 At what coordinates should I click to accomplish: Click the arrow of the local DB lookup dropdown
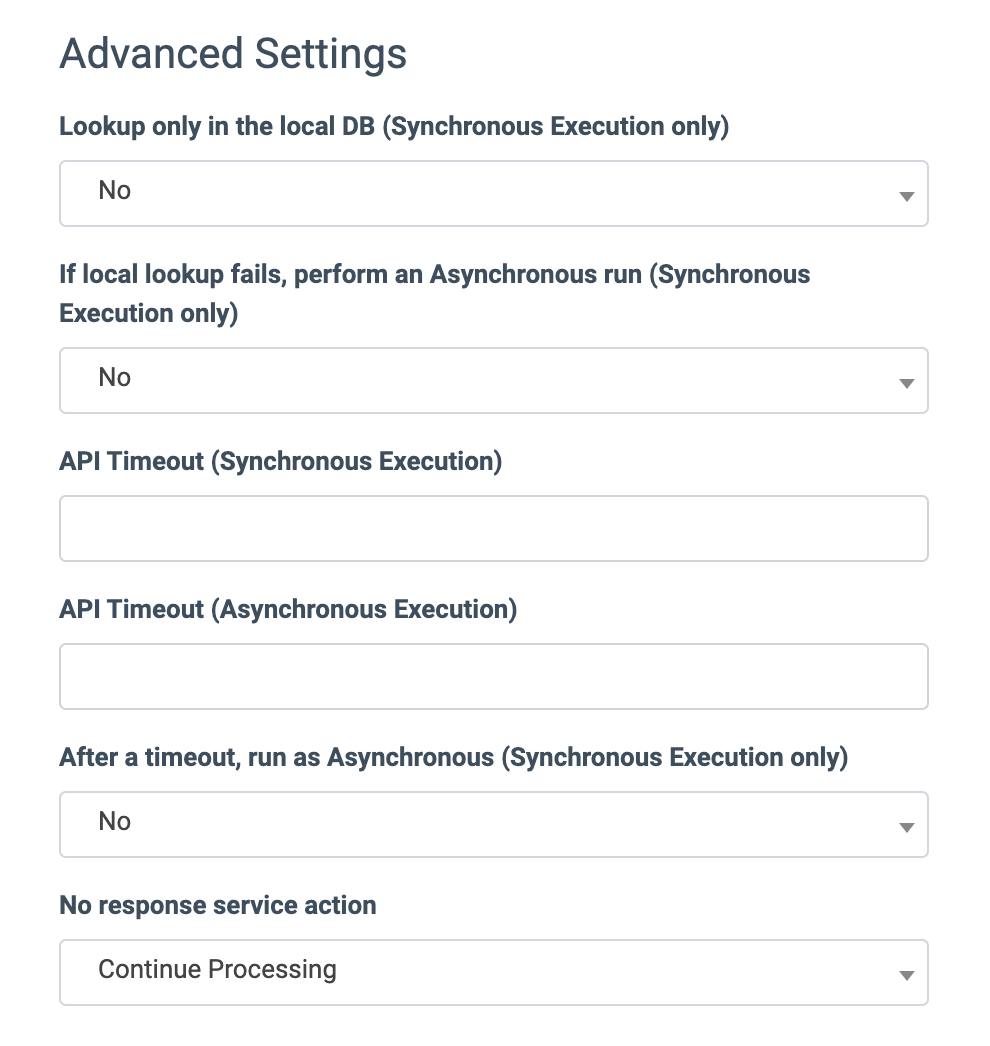pos(906,196)
